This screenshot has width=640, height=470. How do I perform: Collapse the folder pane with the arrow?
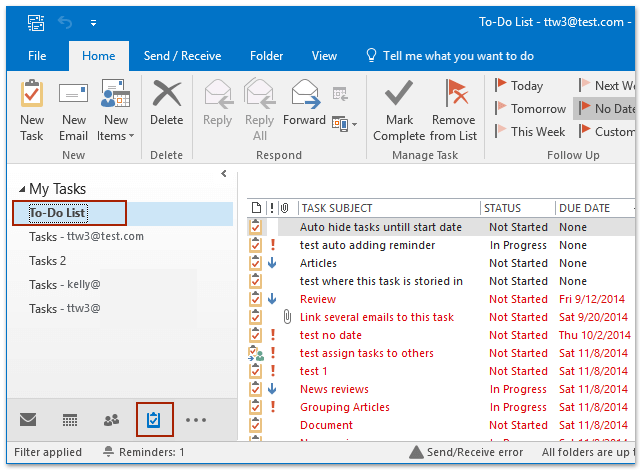pyautogui.click(x=224, y=173)
